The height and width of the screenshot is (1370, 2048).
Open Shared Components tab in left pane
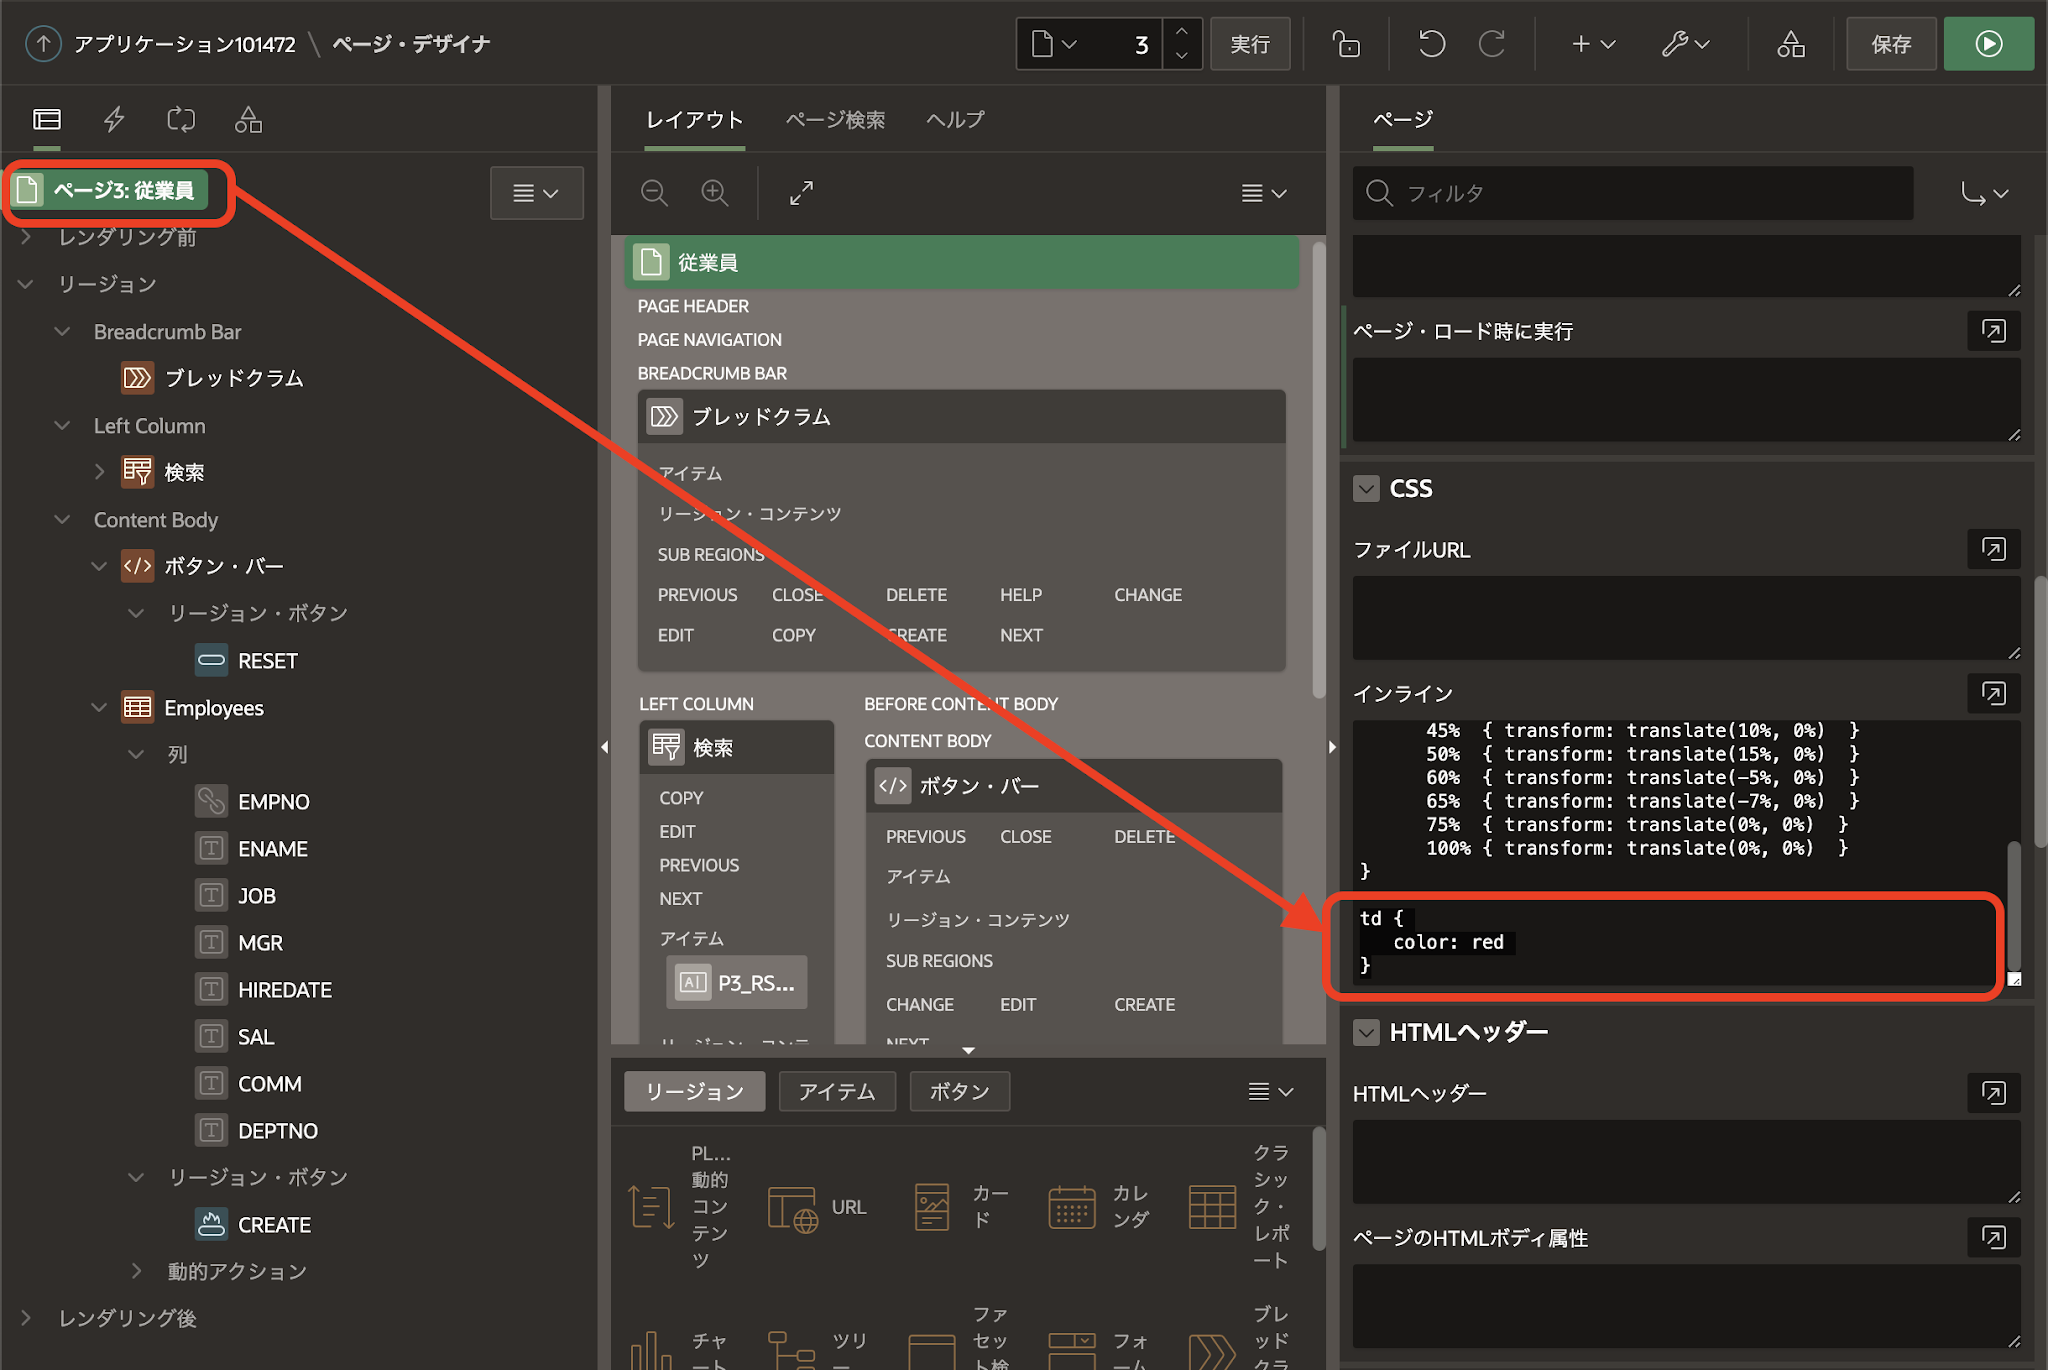248,120
